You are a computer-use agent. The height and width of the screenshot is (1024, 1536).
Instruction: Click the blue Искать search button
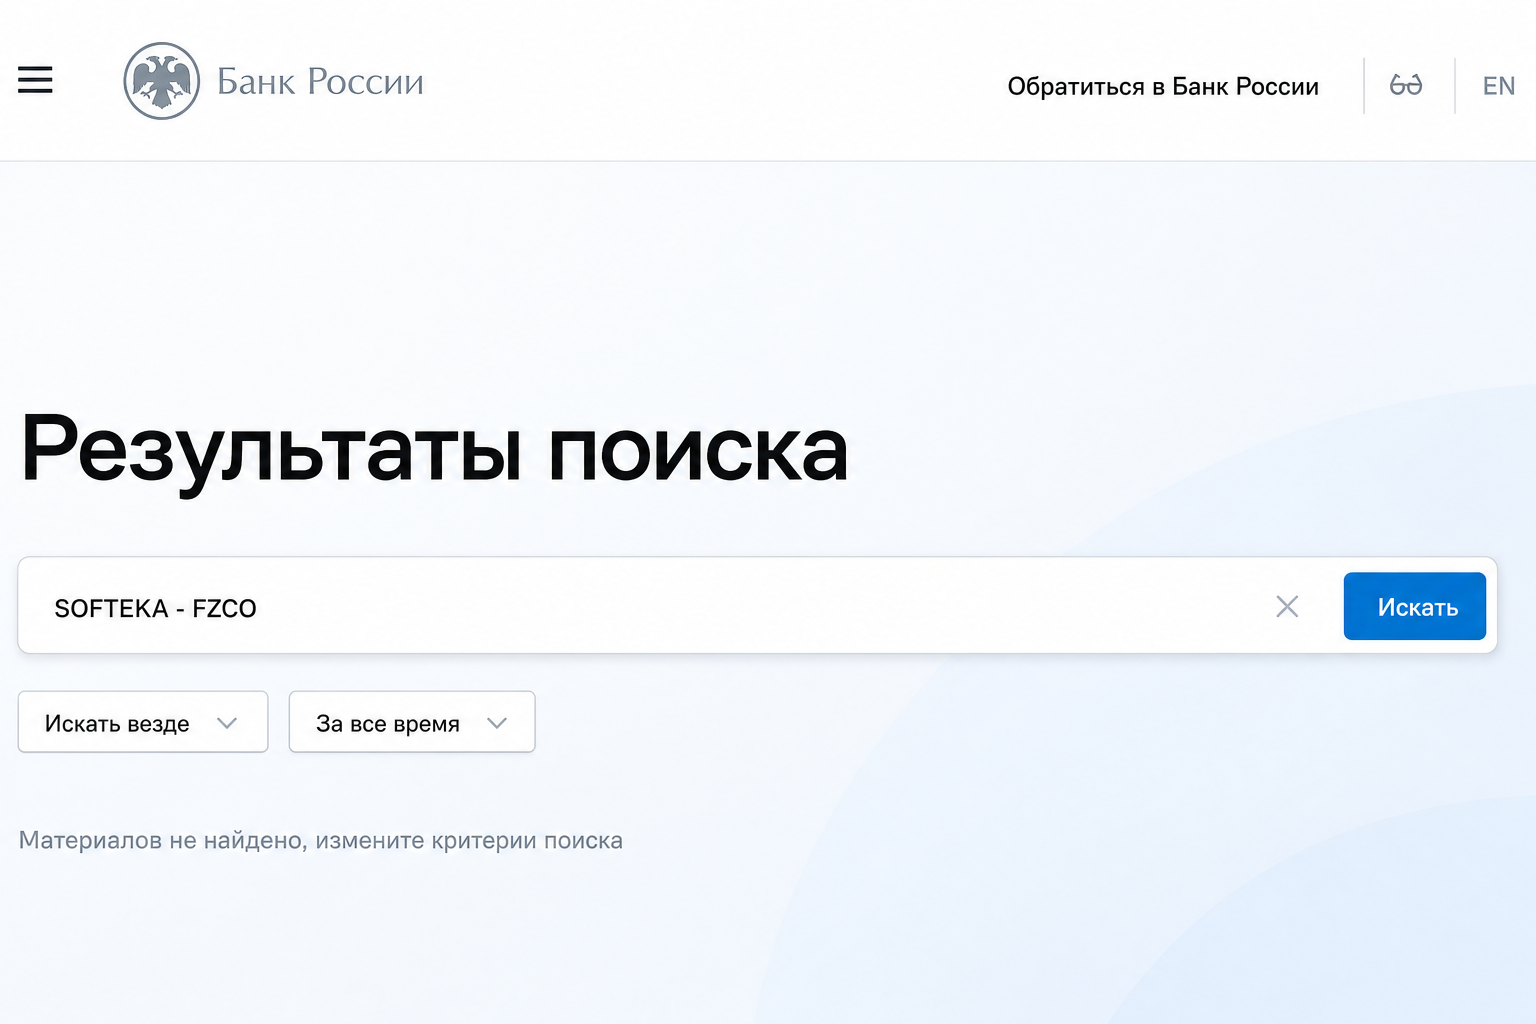1415,606
